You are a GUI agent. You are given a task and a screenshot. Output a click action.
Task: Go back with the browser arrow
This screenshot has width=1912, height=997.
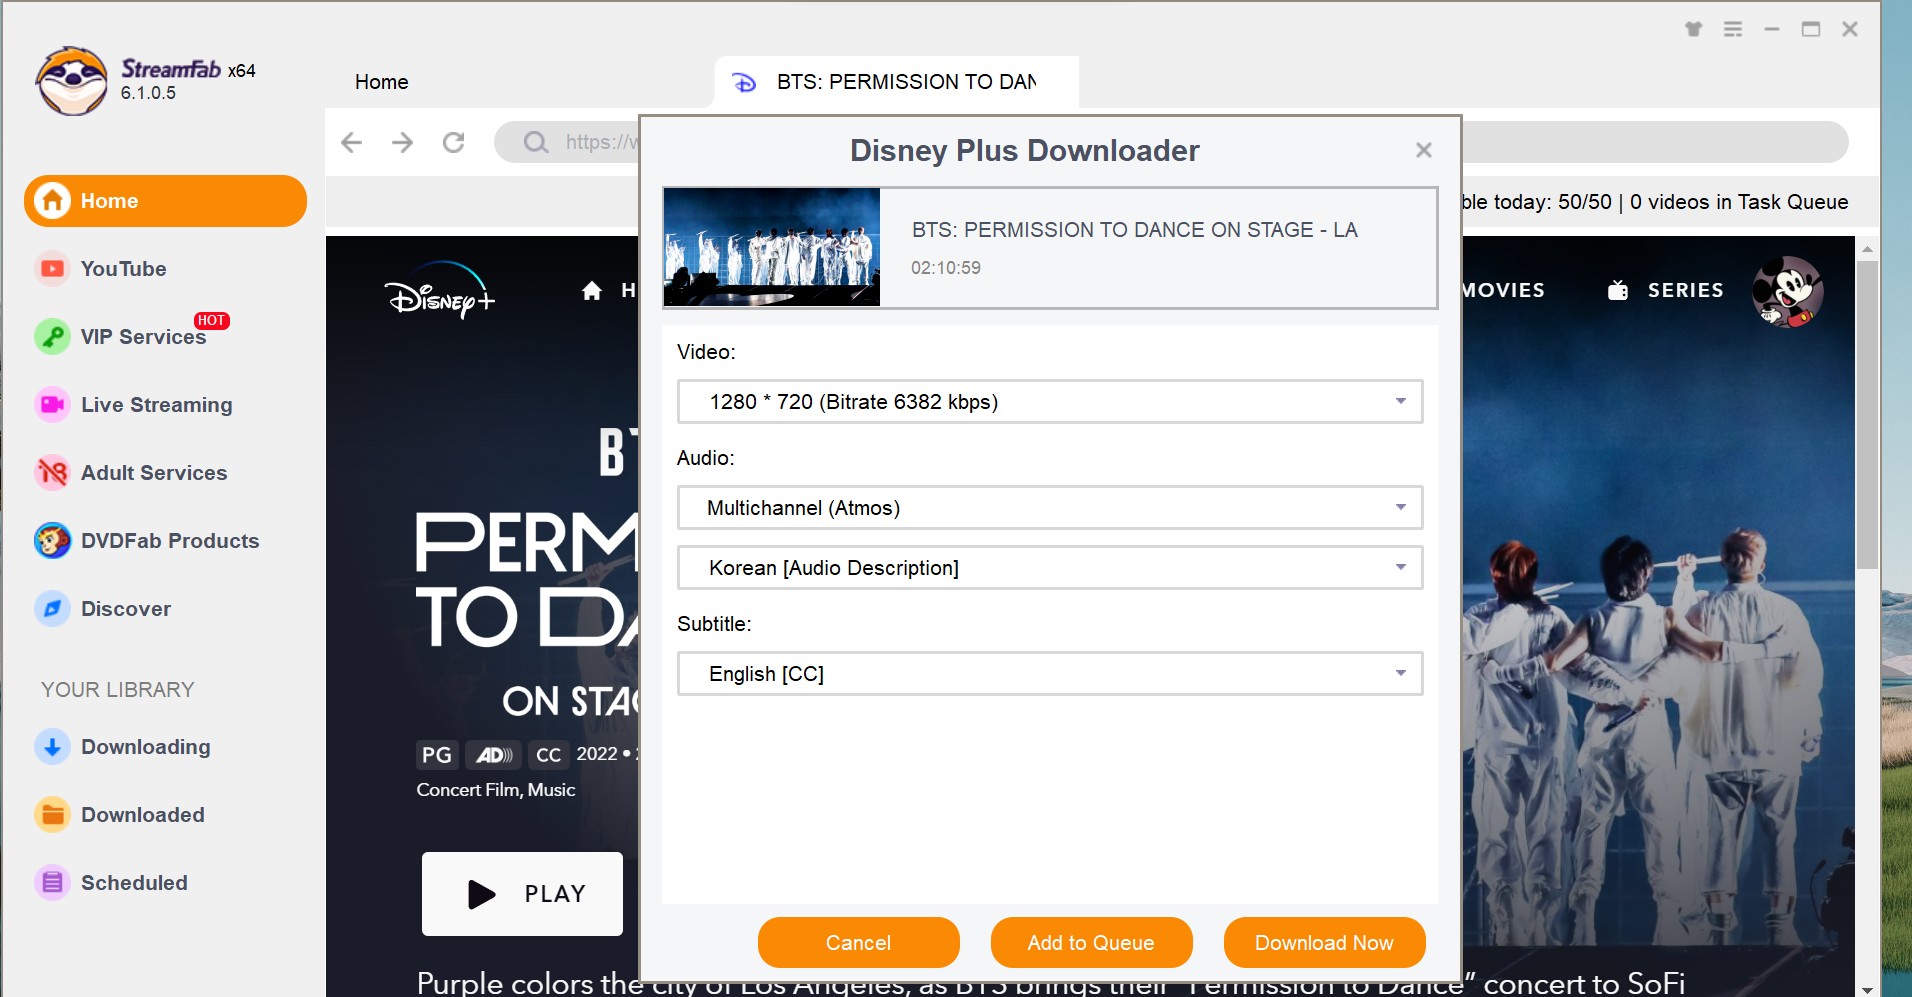coord(351,142)
